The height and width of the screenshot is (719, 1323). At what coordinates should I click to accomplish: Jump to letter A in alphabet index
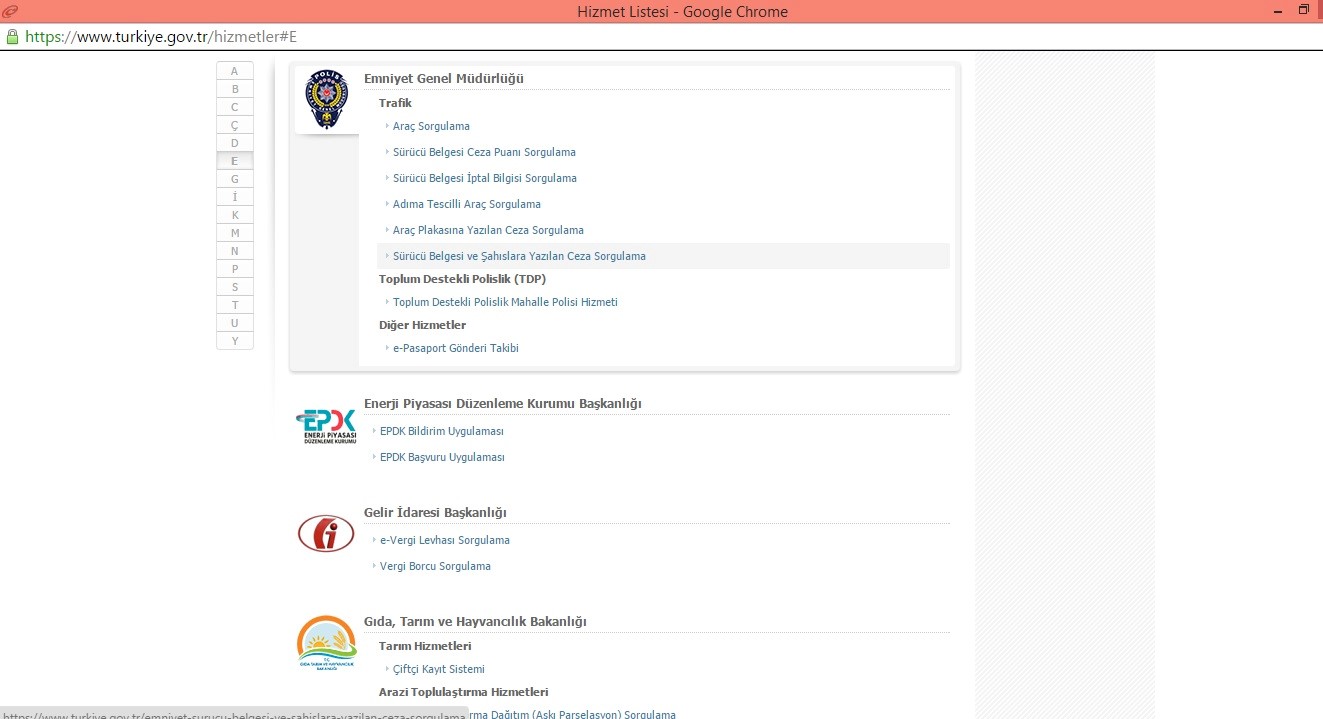pos(235,71)
